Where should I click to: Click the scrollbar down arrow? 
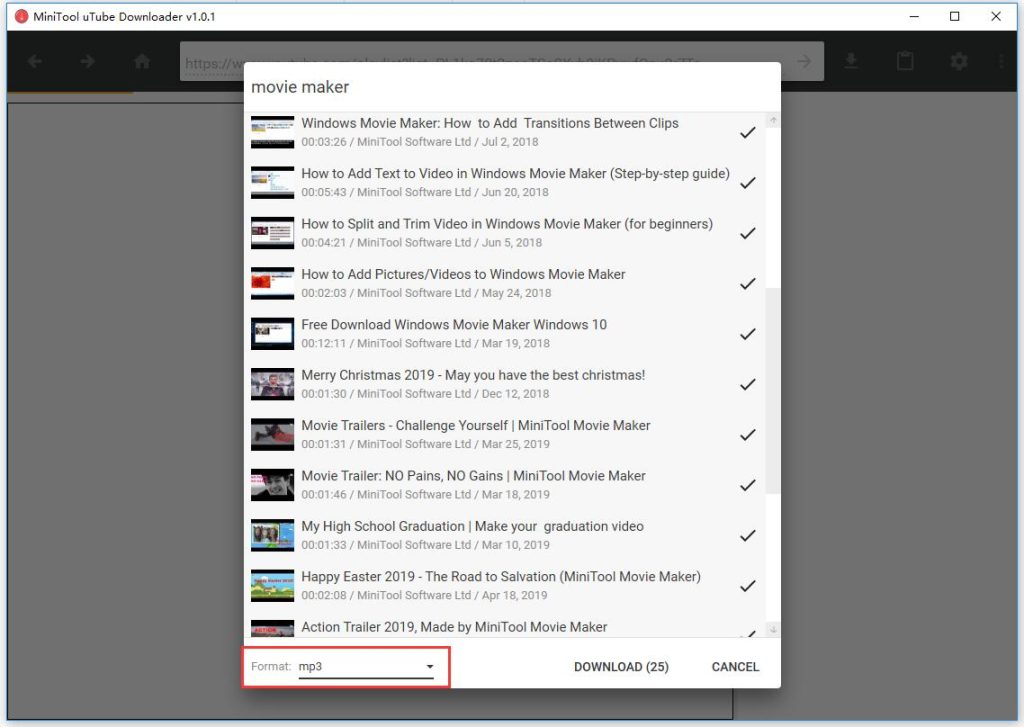(772, 630)
